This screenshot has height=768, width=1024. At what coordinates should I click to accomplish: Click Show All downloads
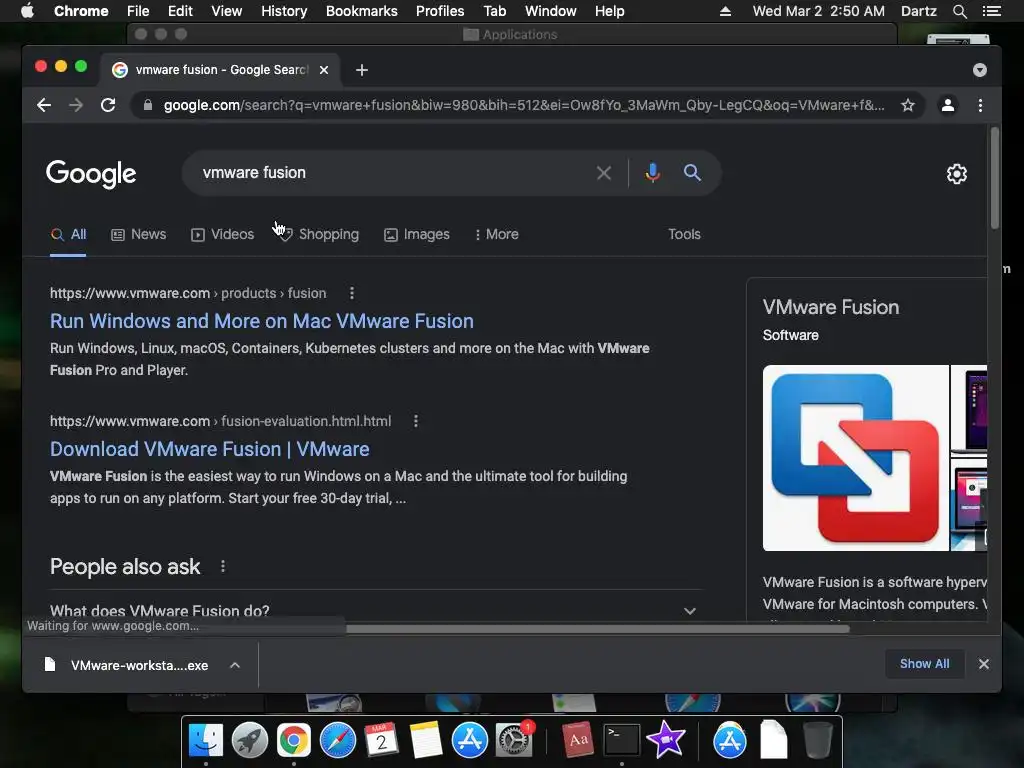pyautogui.click(x=924, y=664)
